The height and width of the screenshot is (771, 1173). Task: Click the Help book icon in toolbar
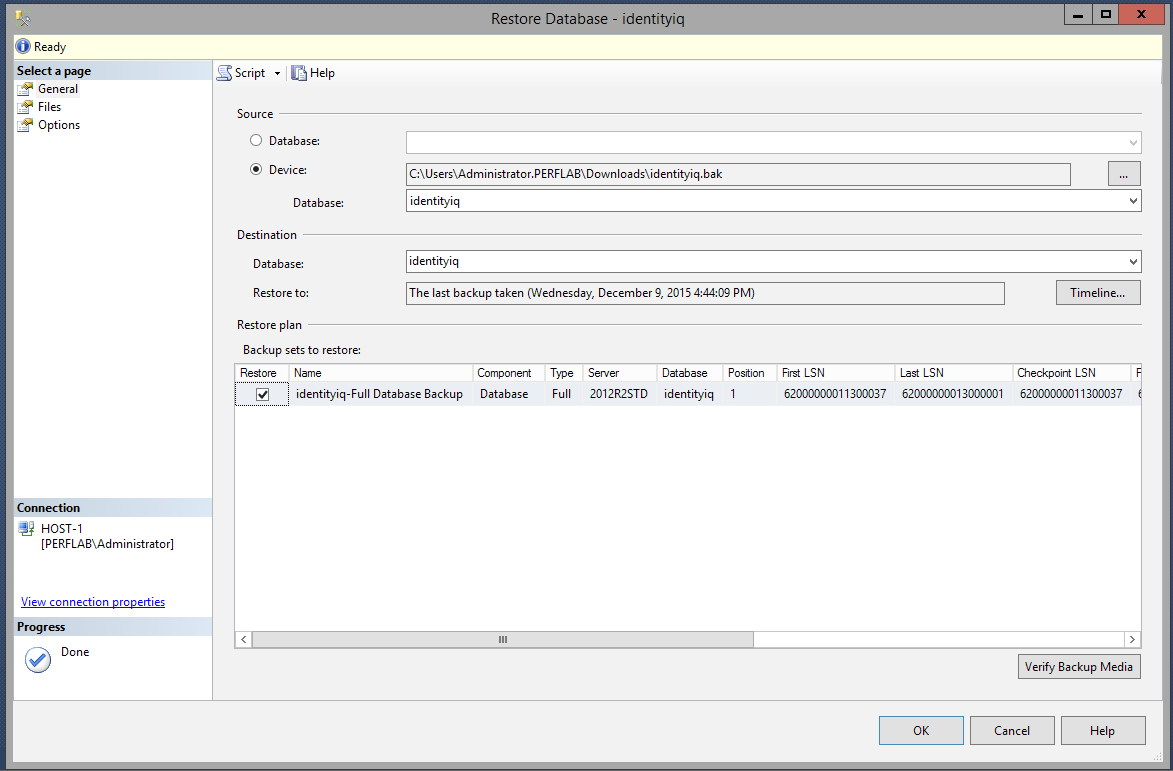pyautogui.click(x=299, y=73)
